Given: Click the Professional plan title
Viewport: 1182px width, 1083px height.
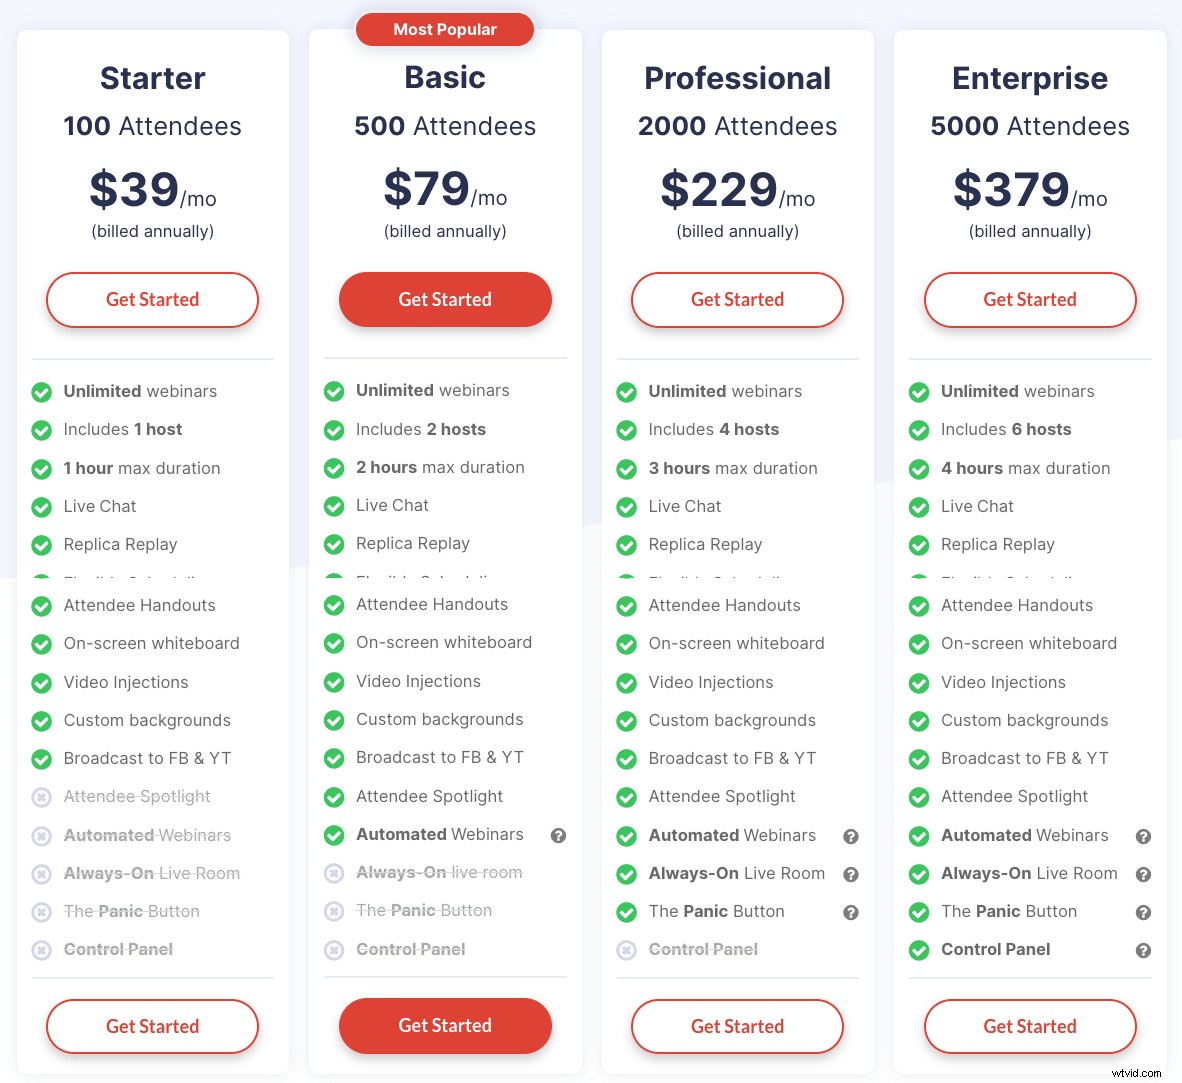Looking at the screenshot, I should point(737,78).
